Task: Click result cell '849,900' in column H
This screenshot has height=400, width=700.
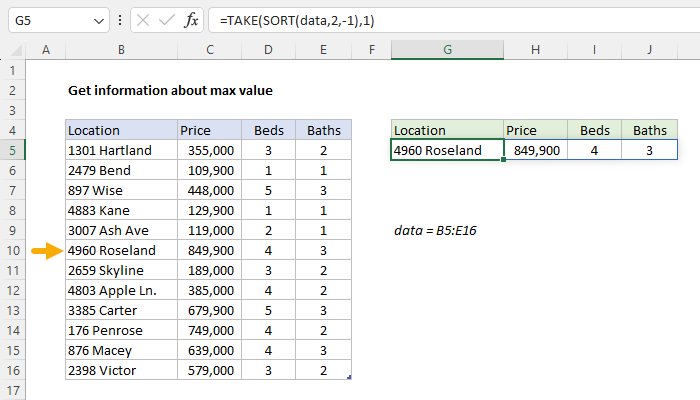Action: (x=536, y=150)
